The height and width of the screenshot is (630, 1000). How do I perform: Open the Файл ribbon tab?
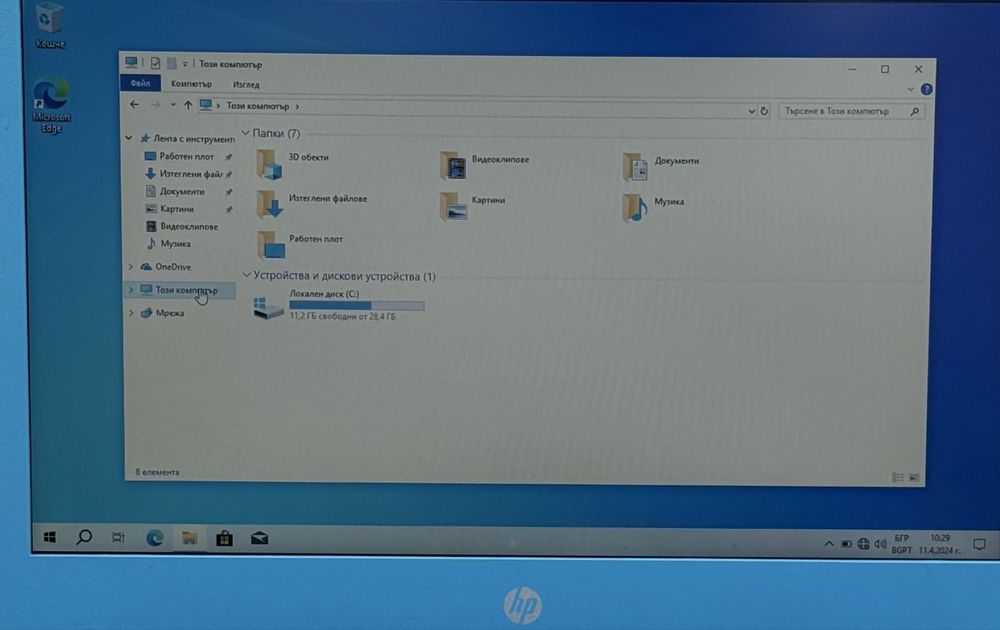coord(140,83)
